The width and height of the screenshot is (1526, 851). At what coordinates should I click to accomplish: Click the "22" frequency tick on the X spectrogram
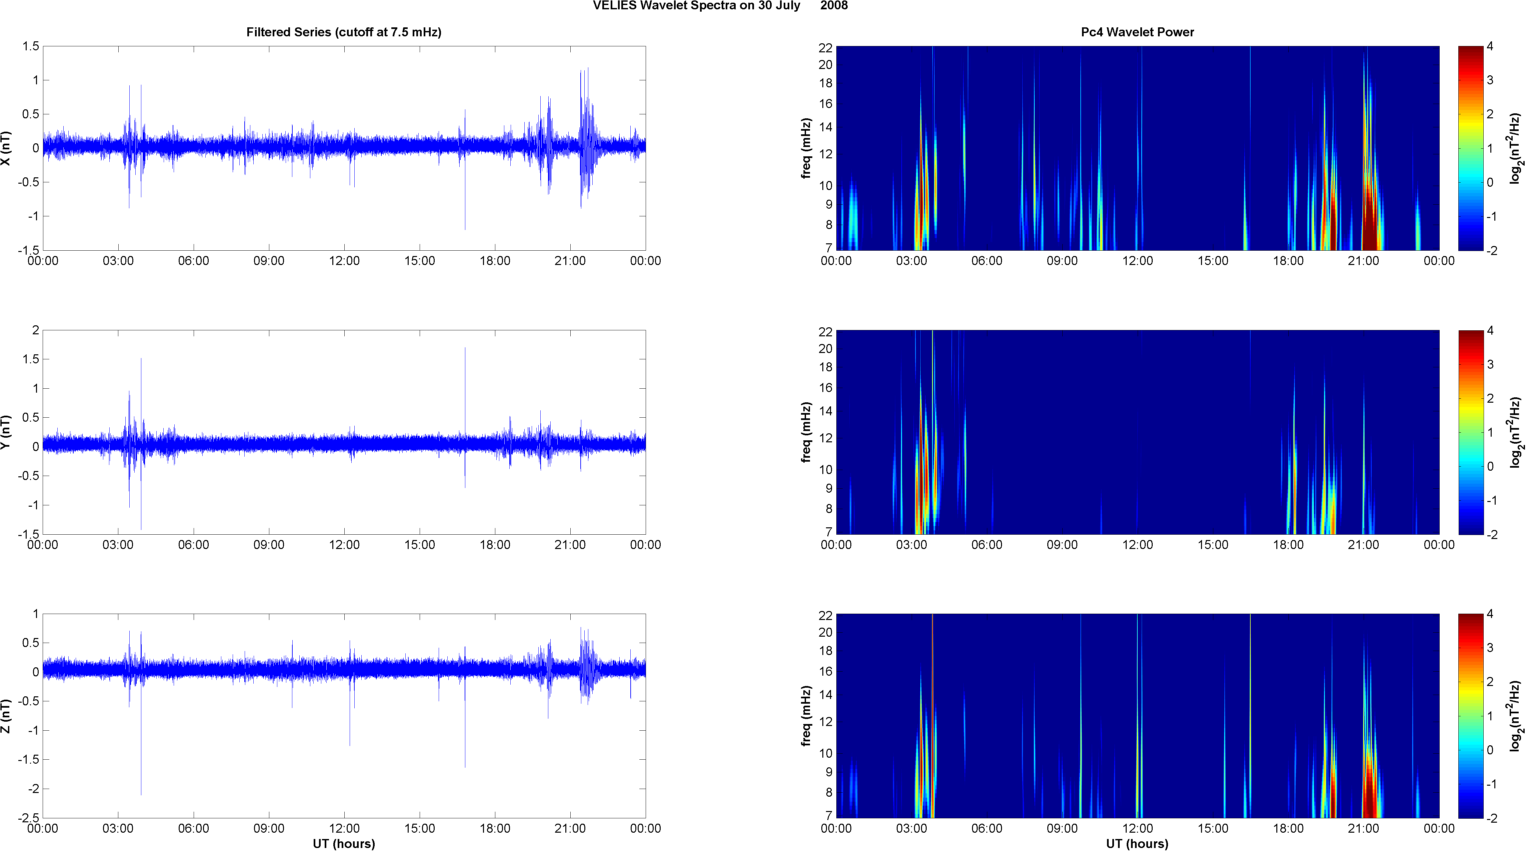tap(826, 47)
